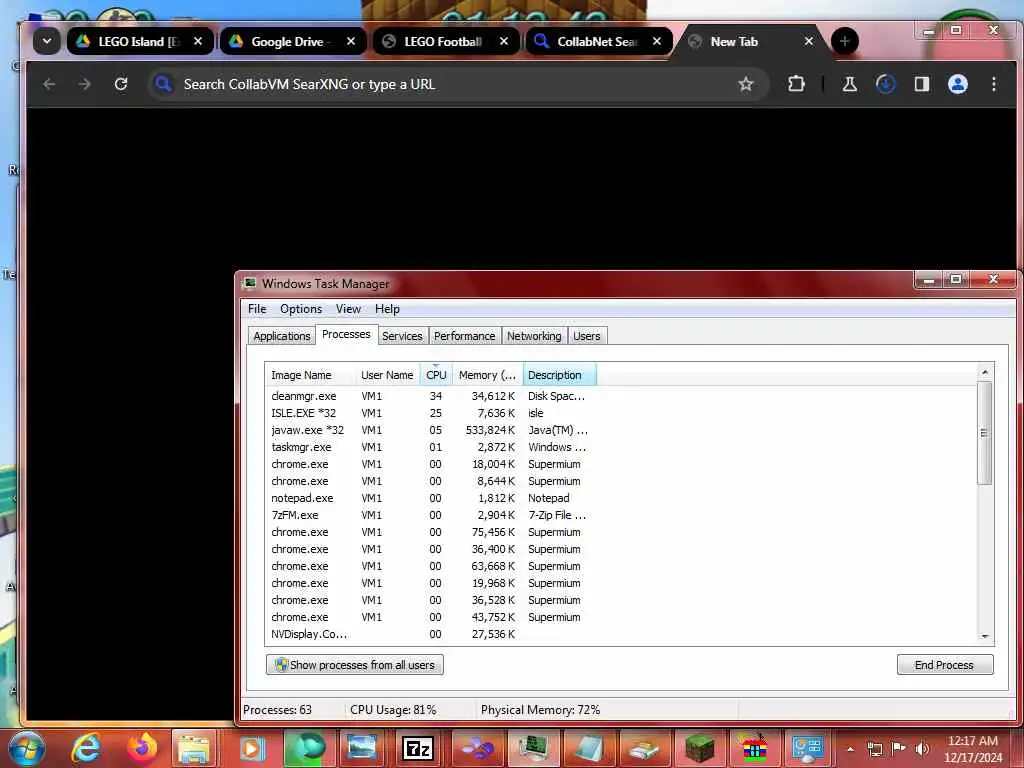Reload the current browser page
Screen dimensions: 1024x768
click(121, 84)
